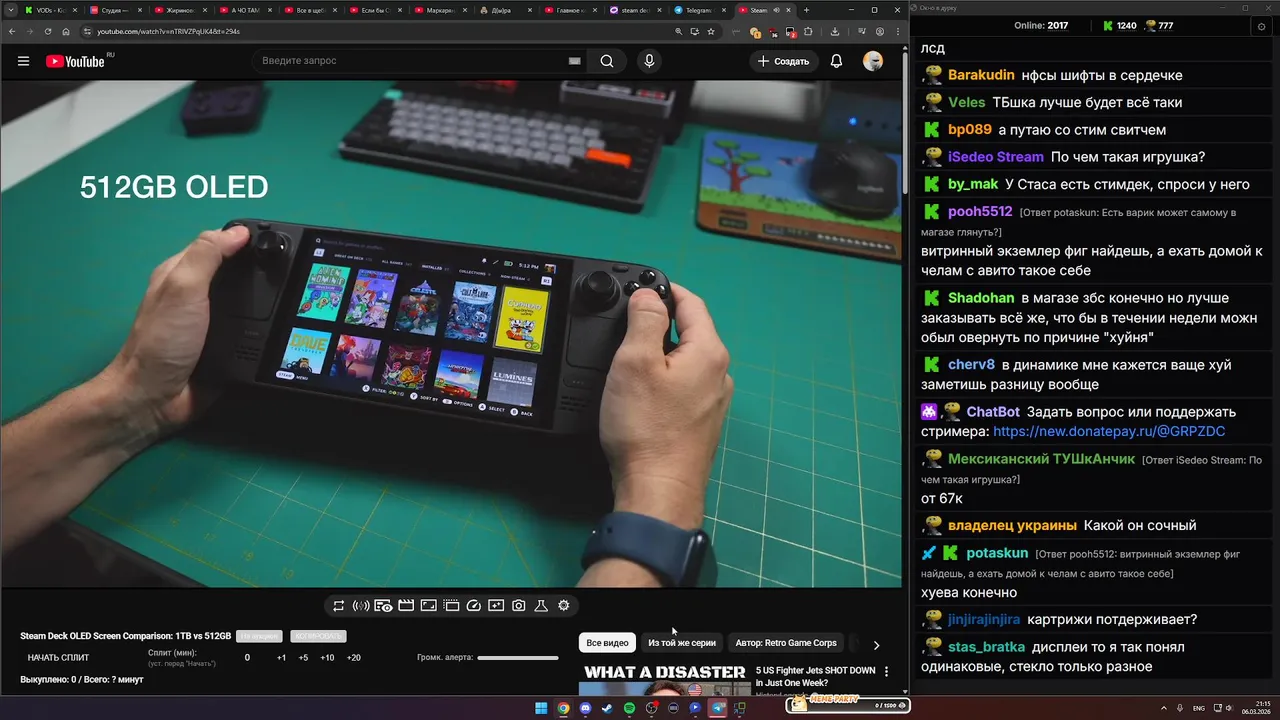Click the Создать create button

click(x=784, y=61)
